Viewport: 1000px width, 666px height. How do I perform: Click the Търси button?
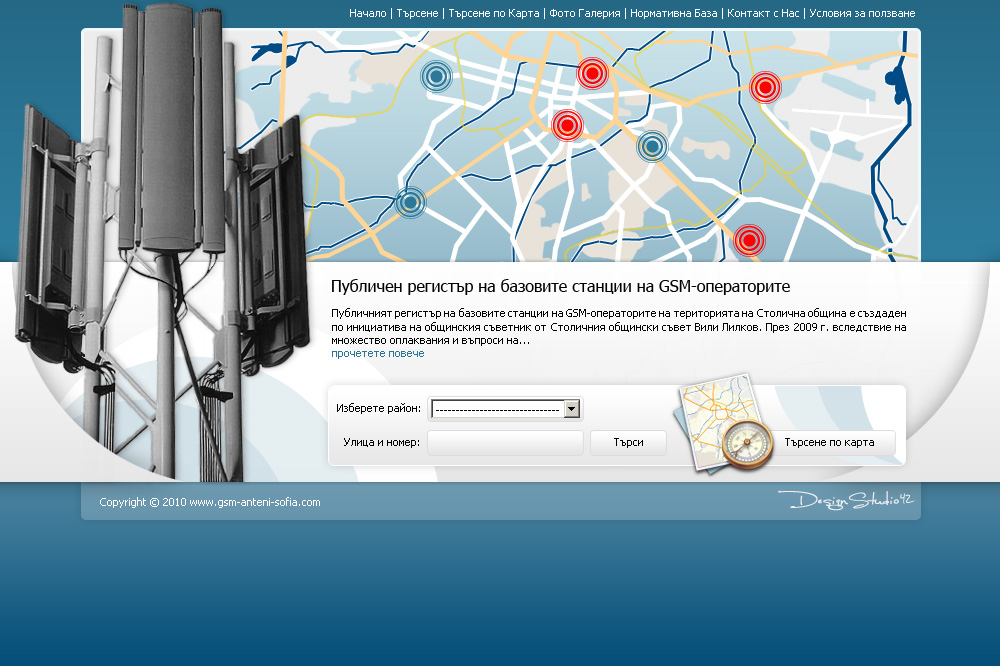point(628,443)
